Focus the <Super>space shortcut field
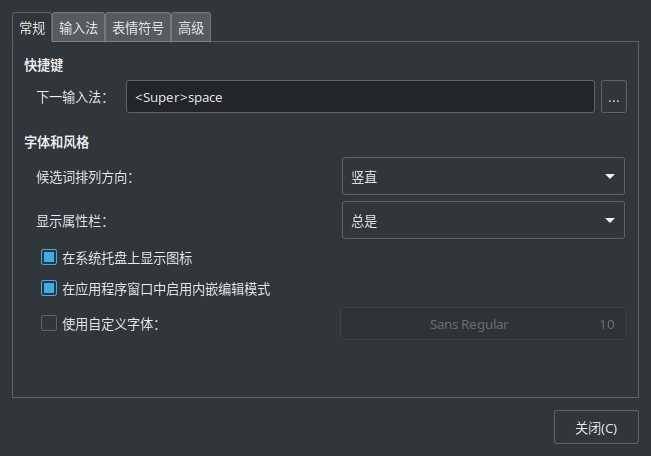 pos(360,97)
